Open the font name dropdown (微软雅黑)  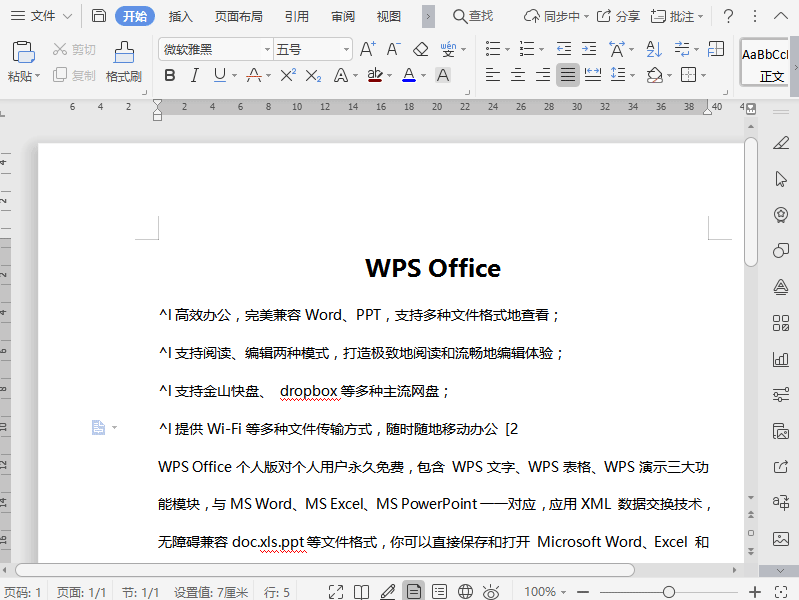tap(267, 49)
